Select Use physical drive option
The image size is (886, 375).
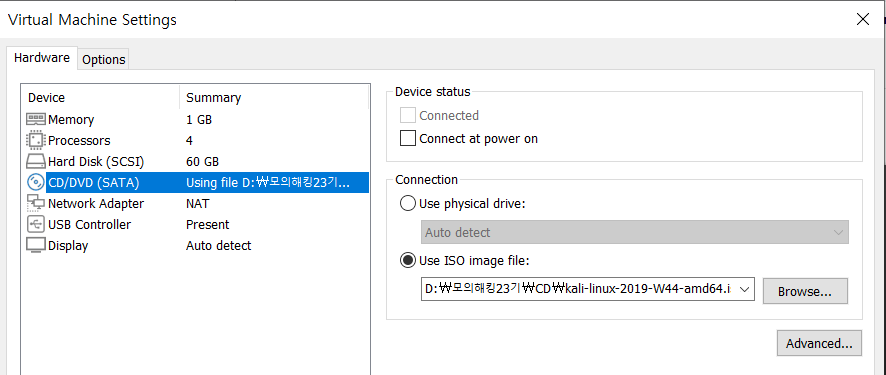407,203
